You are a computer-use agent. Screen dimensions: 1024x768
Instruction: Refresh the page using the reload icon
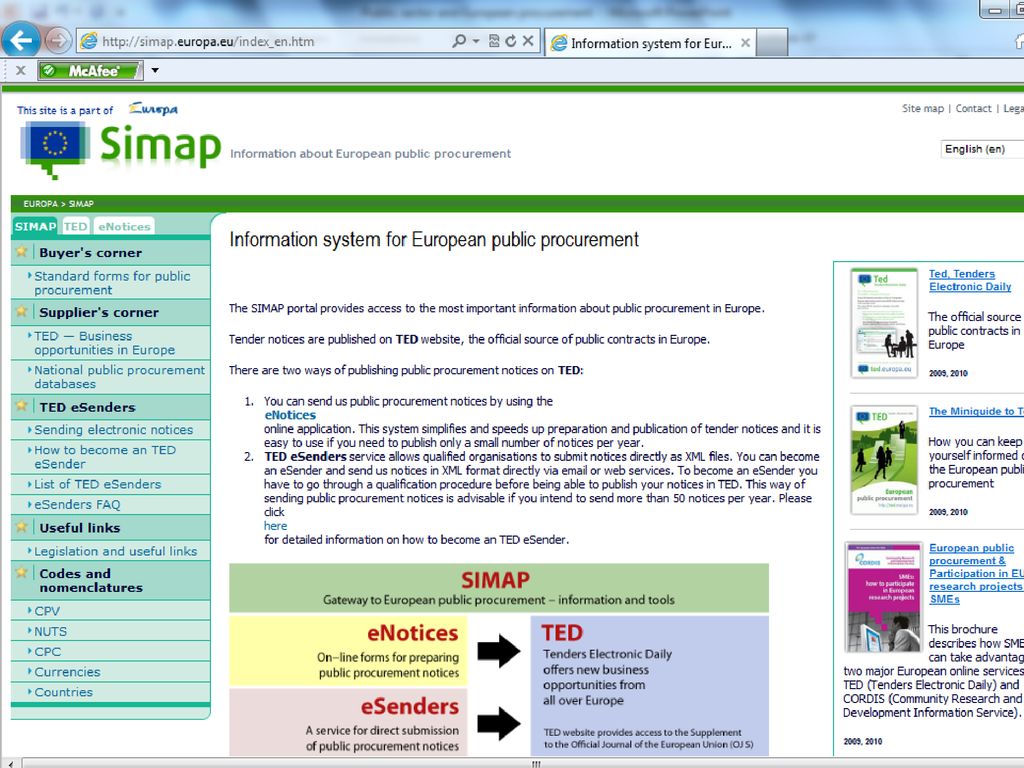click(x=511, y=41)
